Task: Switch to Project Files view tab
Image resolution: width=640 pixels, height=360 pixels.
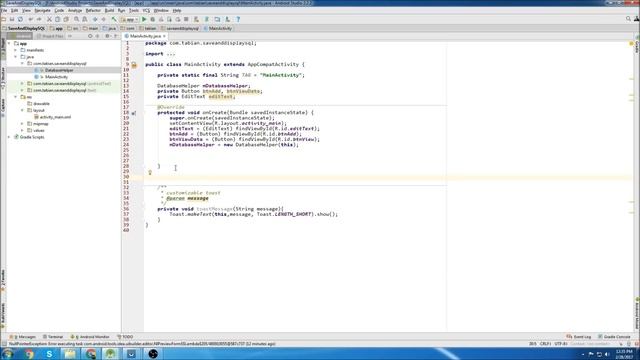Action: coord(50,36)
